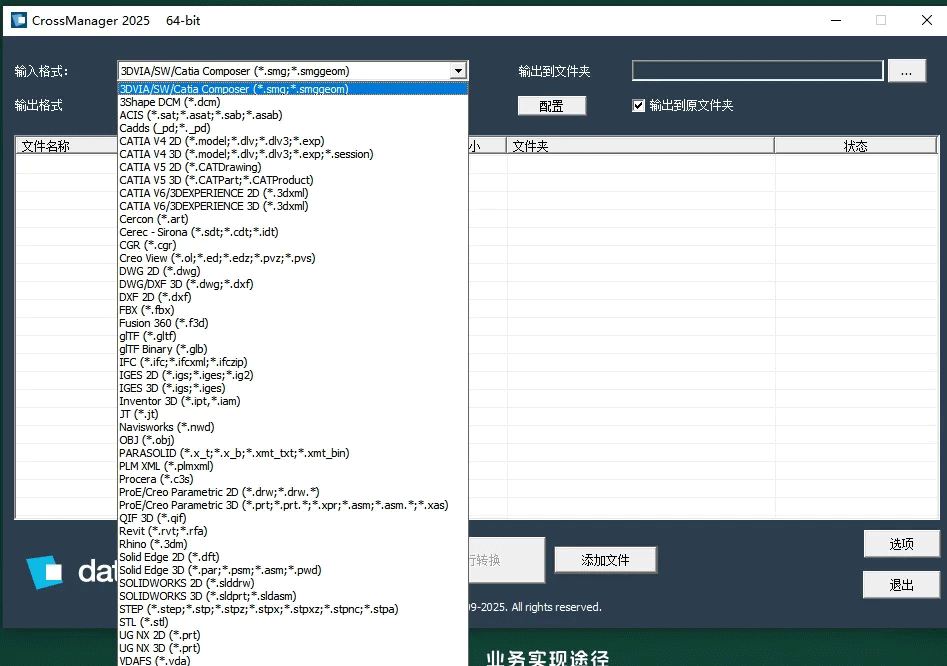
Task: Click the 退出 exit button
Action: (x=899, y=584)
